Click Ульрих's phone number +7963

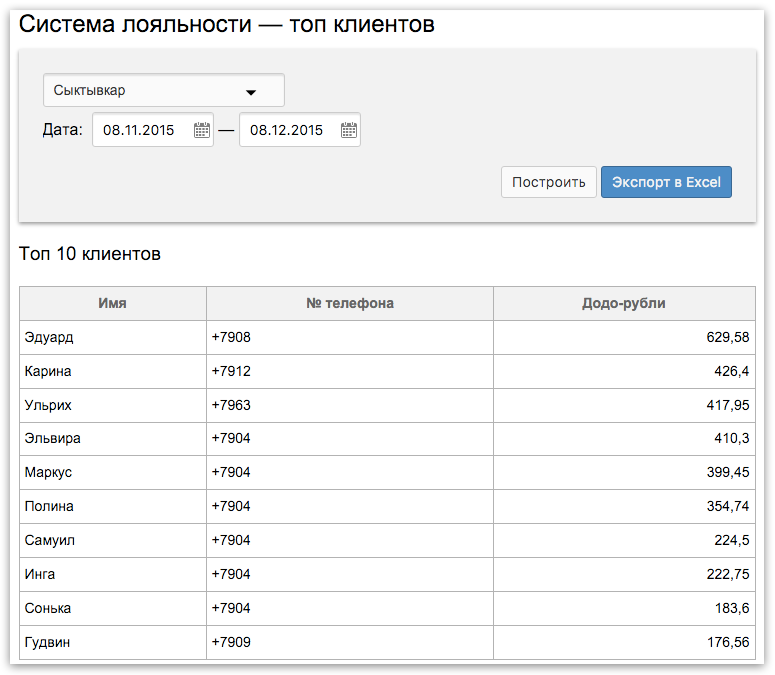coord(231,405)
